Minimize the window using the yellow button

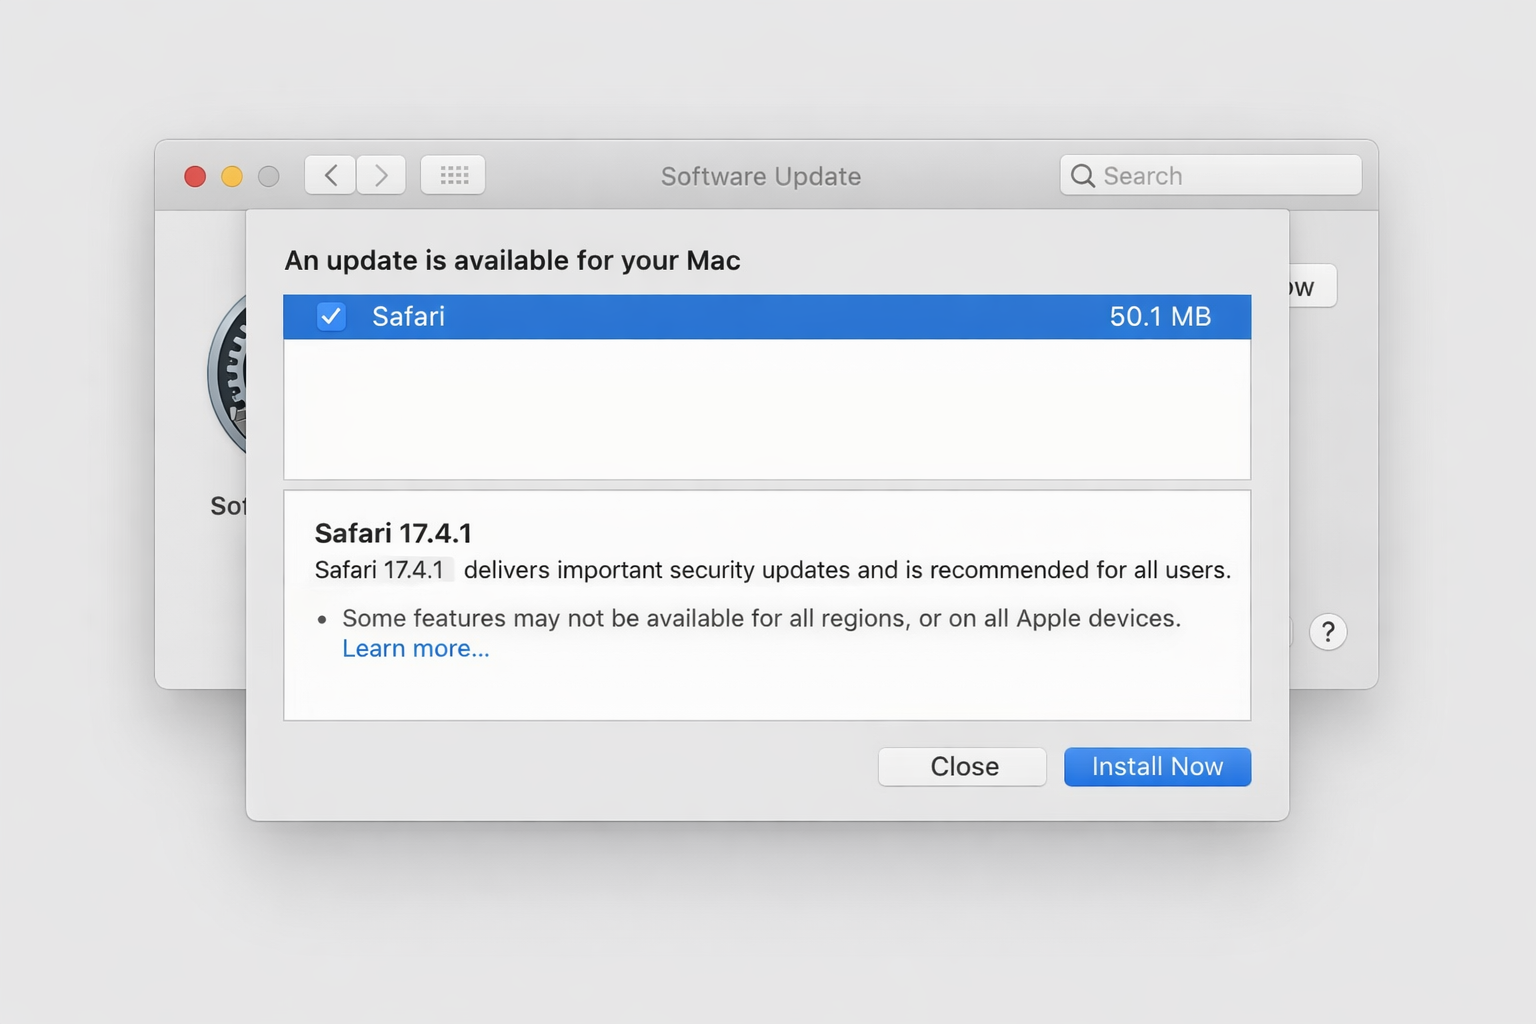pos(232,177)
